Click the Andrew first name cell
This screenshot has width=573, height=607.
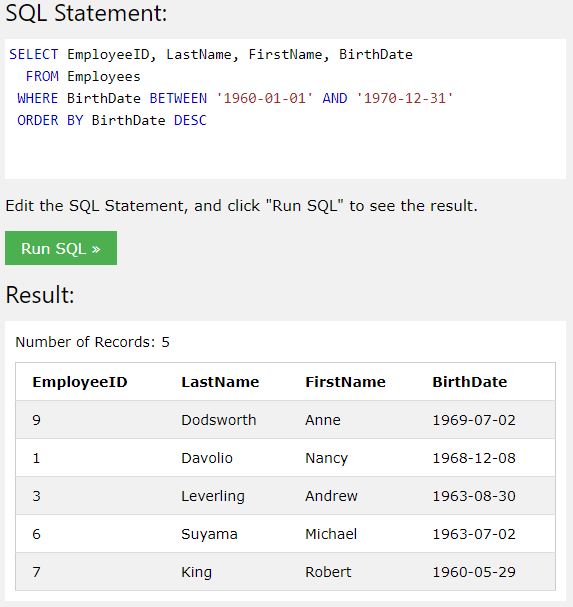coord(331,496)
